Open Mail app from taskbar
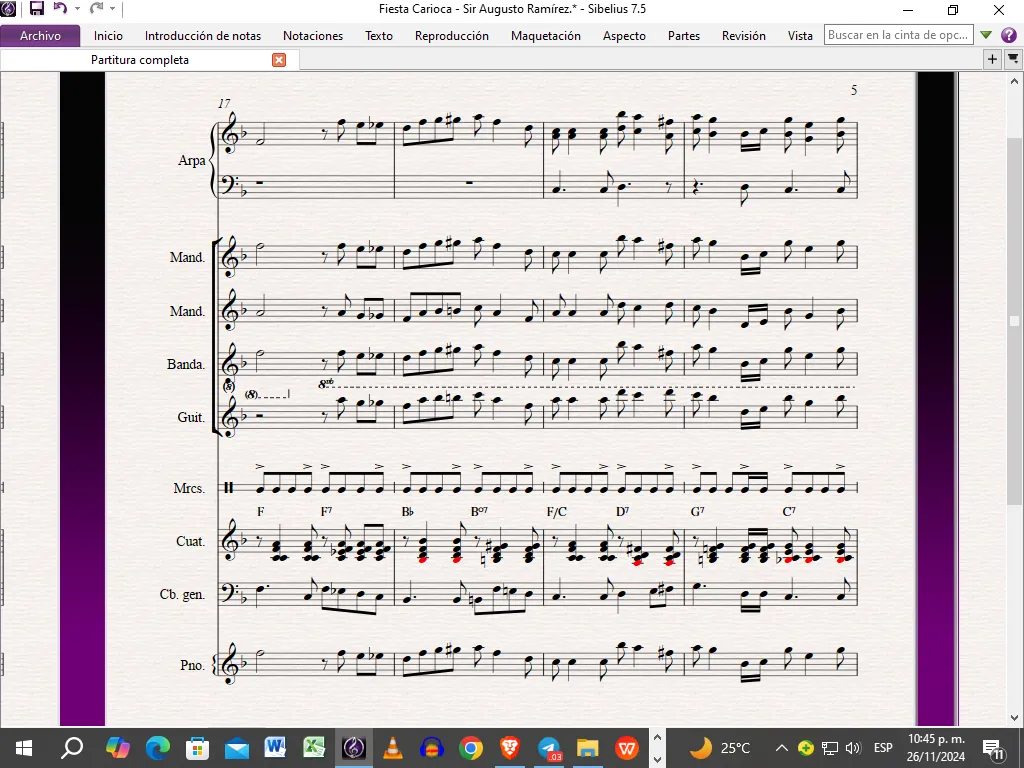 tap(236, 748)
